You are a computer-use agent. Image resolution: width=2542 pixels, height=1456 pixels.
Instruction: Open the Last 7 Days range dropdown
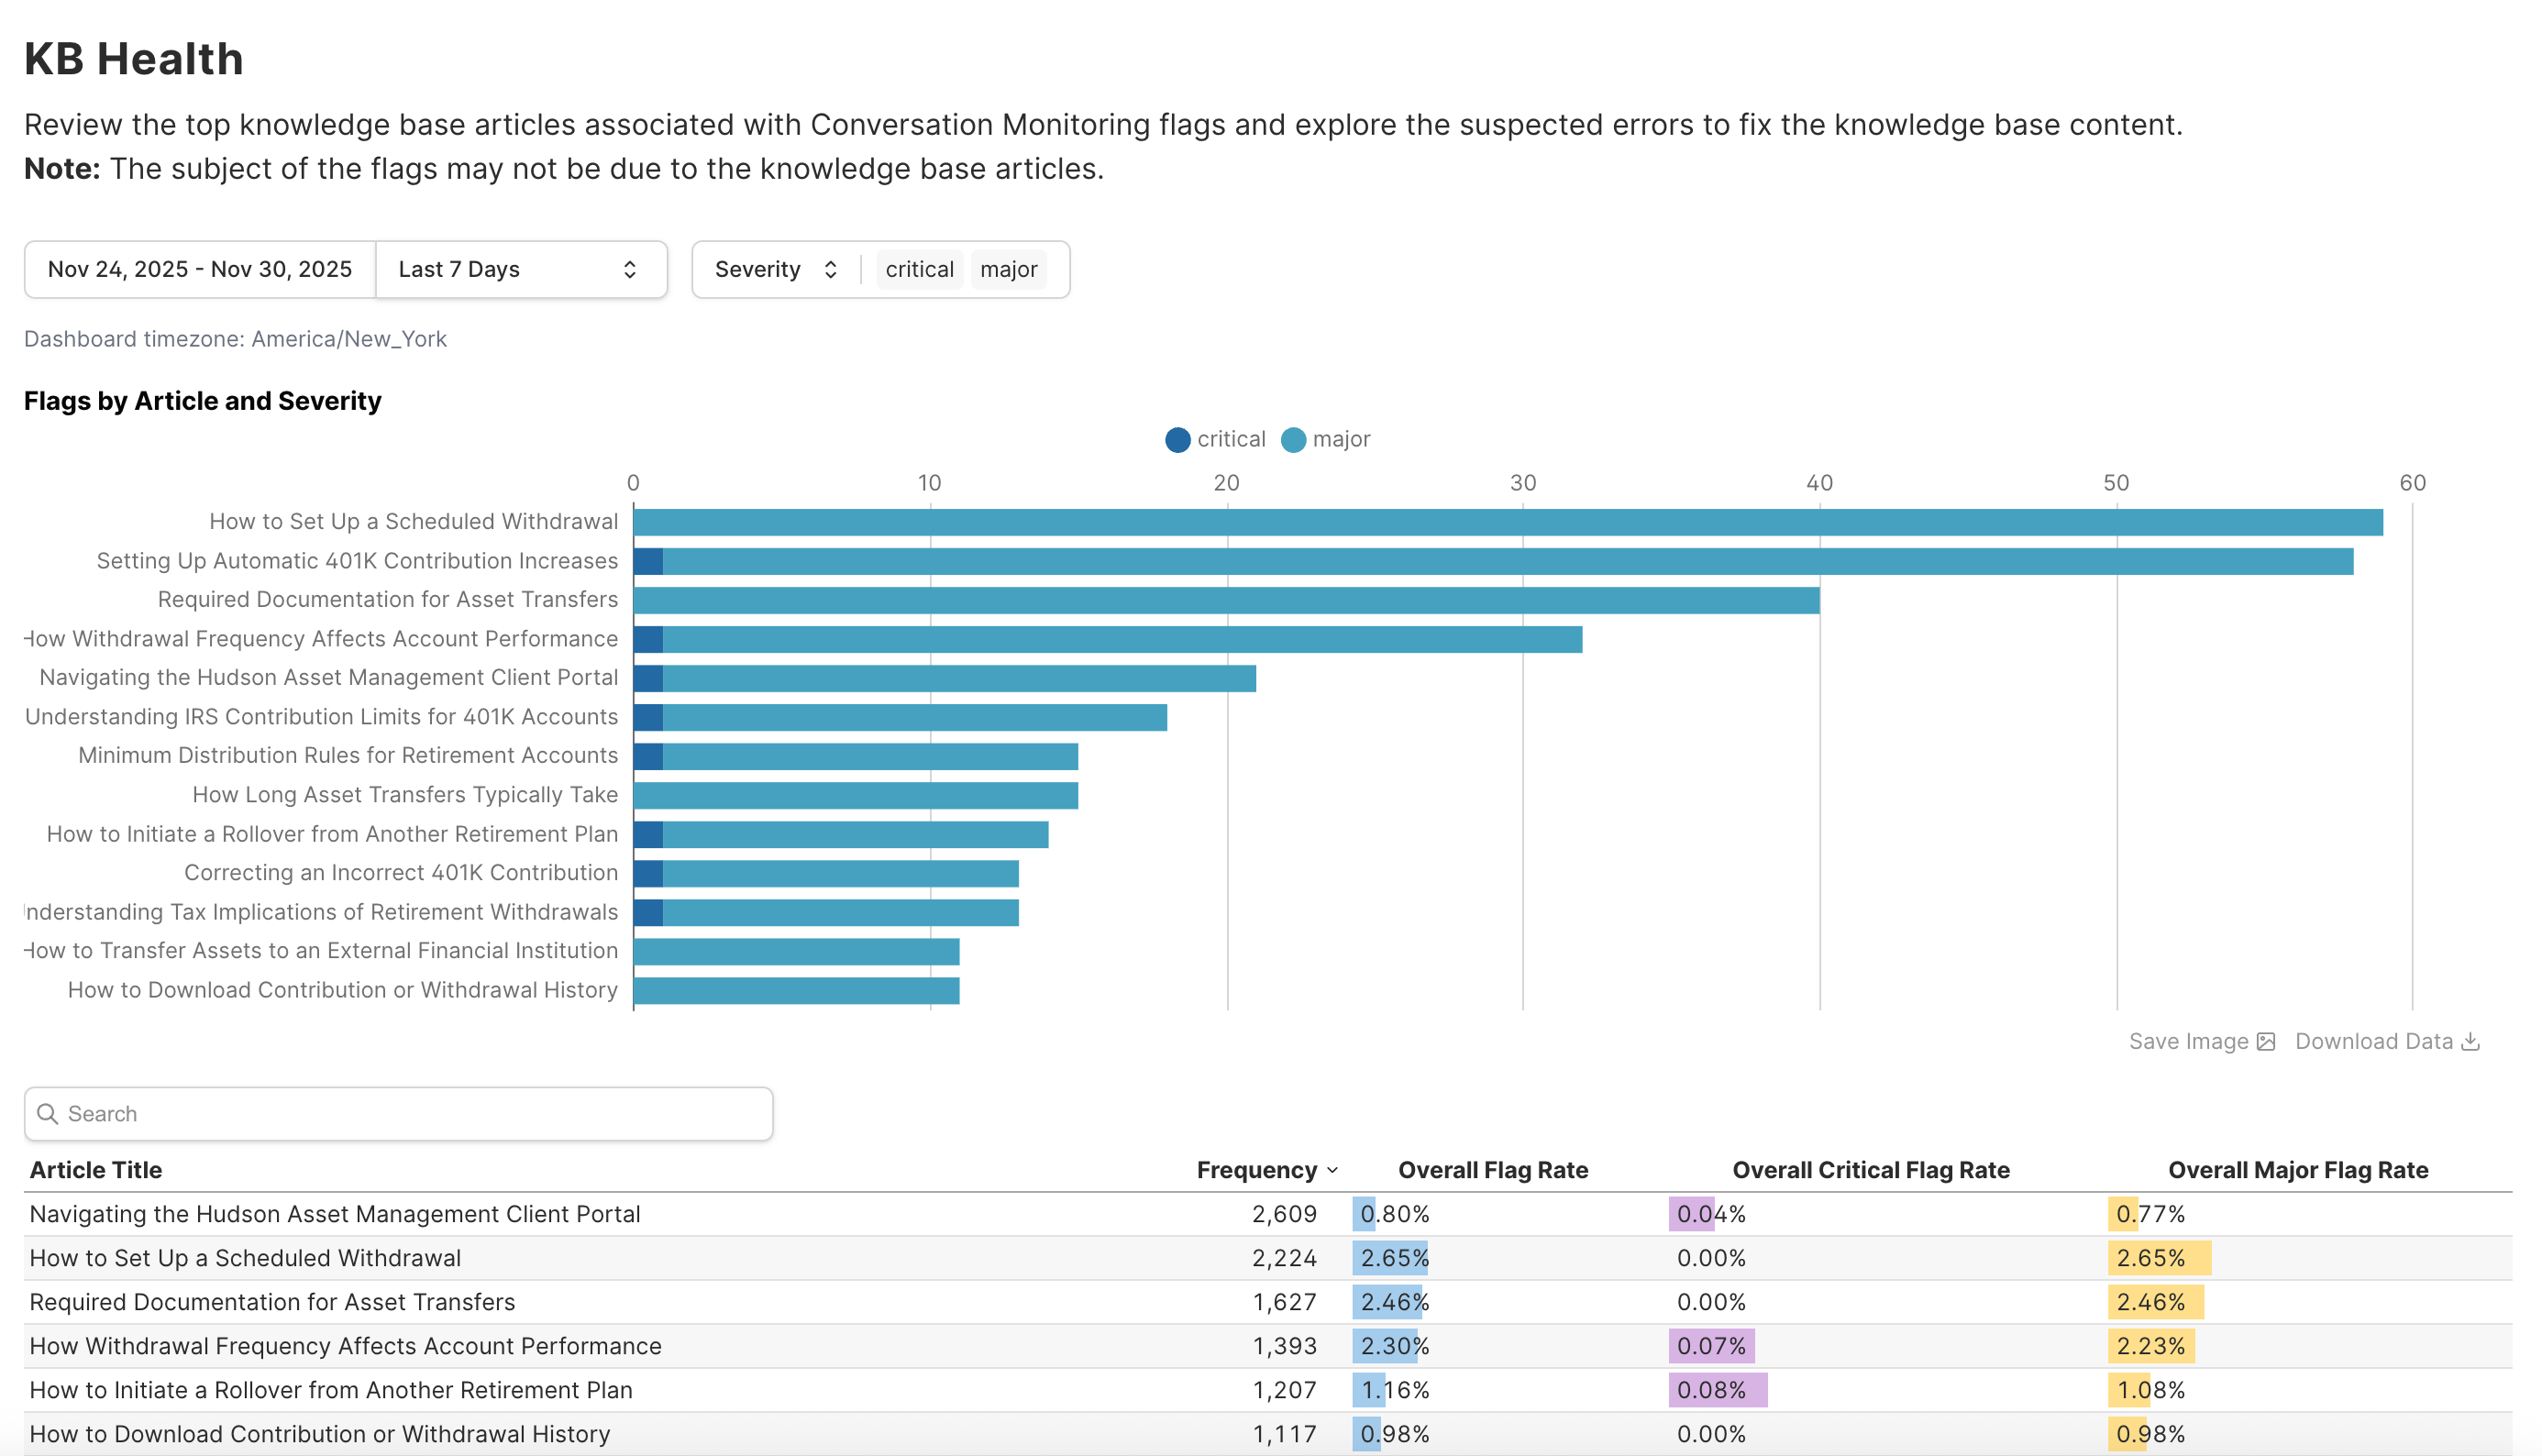tap(521, 269)
